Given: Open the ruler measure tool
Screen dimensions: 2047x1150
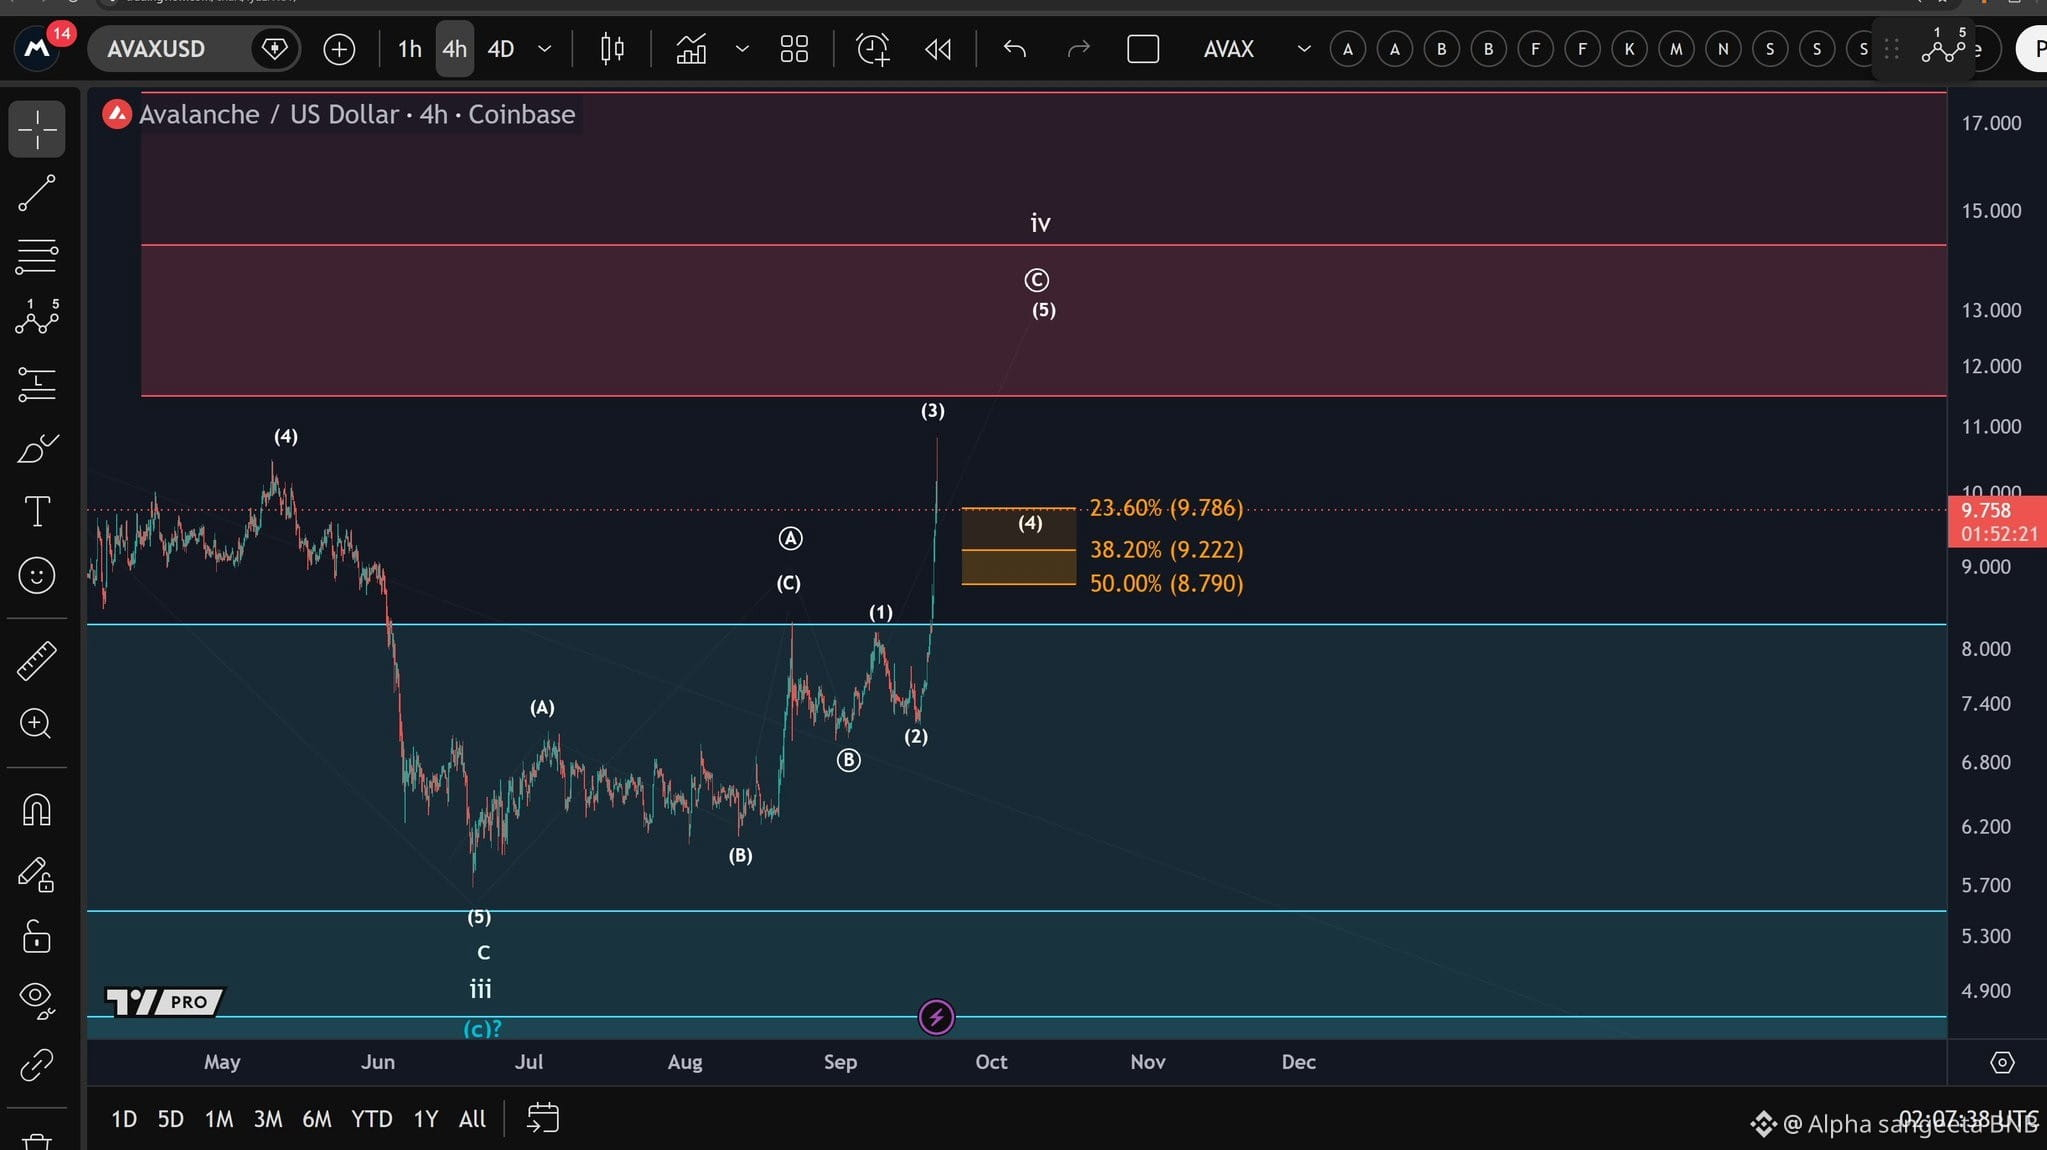Looking at the screenshot, I should coord(37,660).
